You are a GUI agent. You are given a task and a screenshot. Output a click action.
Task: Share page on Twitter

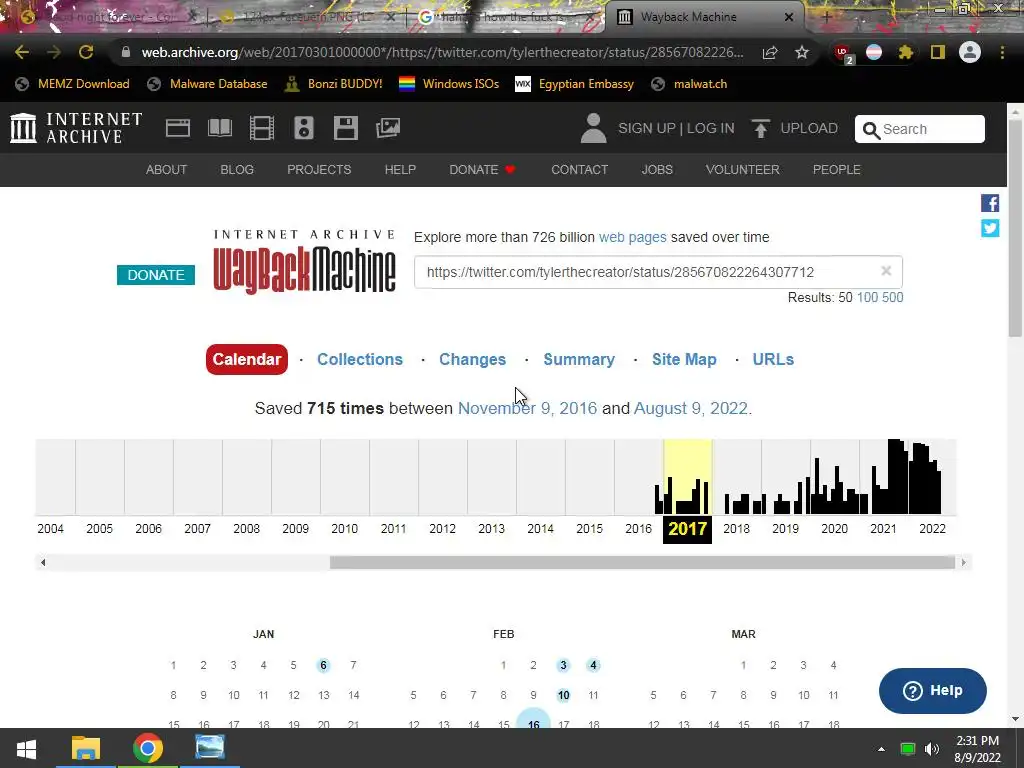tap(990, 228)
